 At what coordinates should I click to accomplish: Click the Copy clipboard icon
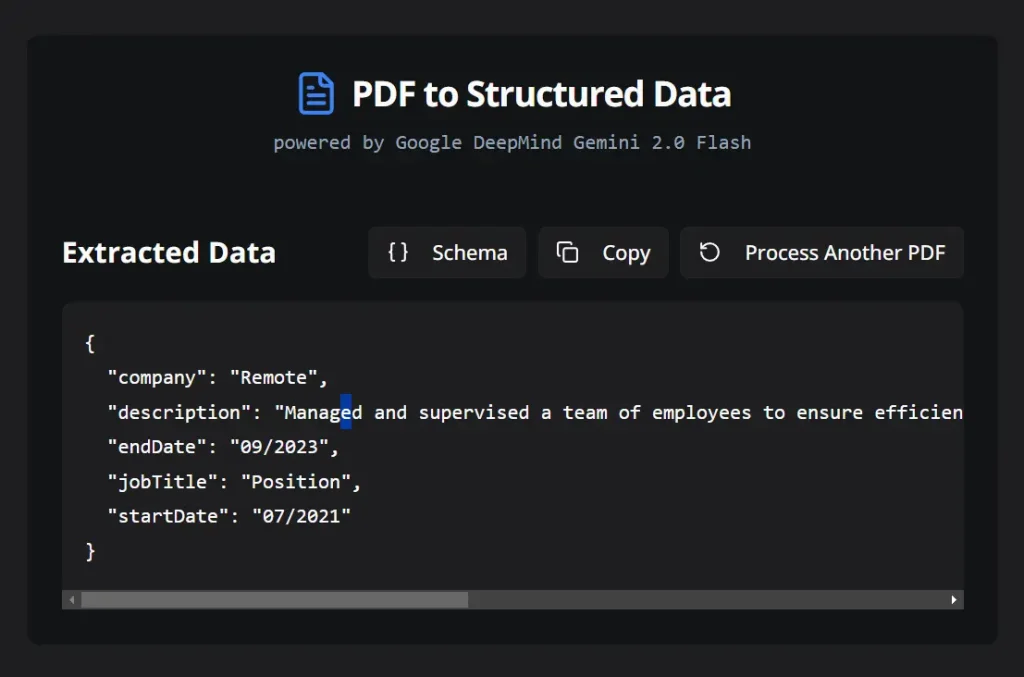[568, 252]
